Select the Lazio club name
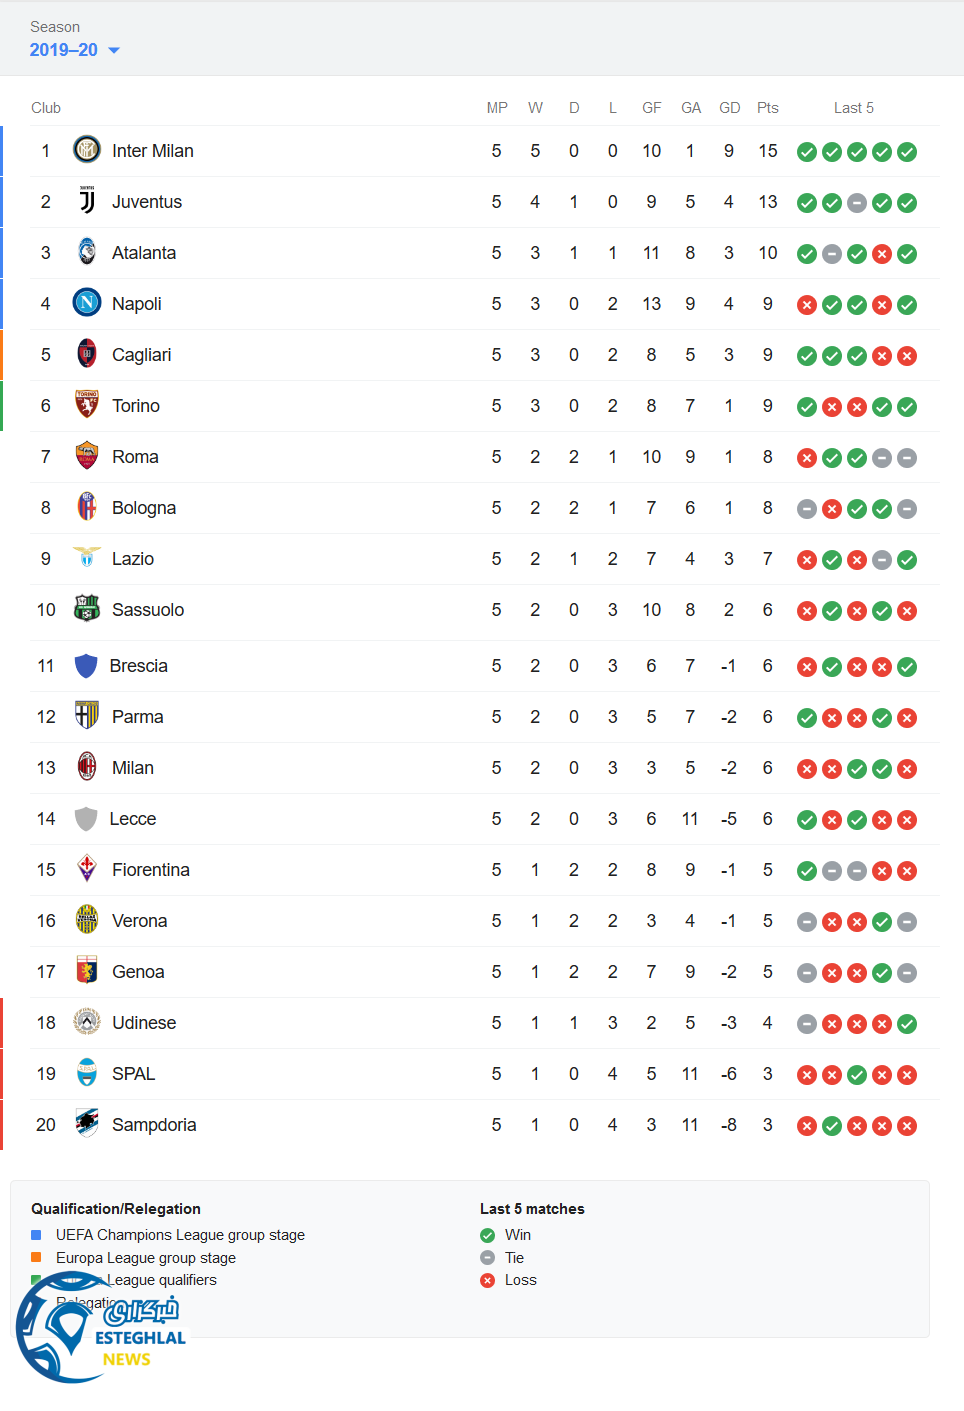Image resolution: width=964 pixels, height=1411 pixels. 133,559
